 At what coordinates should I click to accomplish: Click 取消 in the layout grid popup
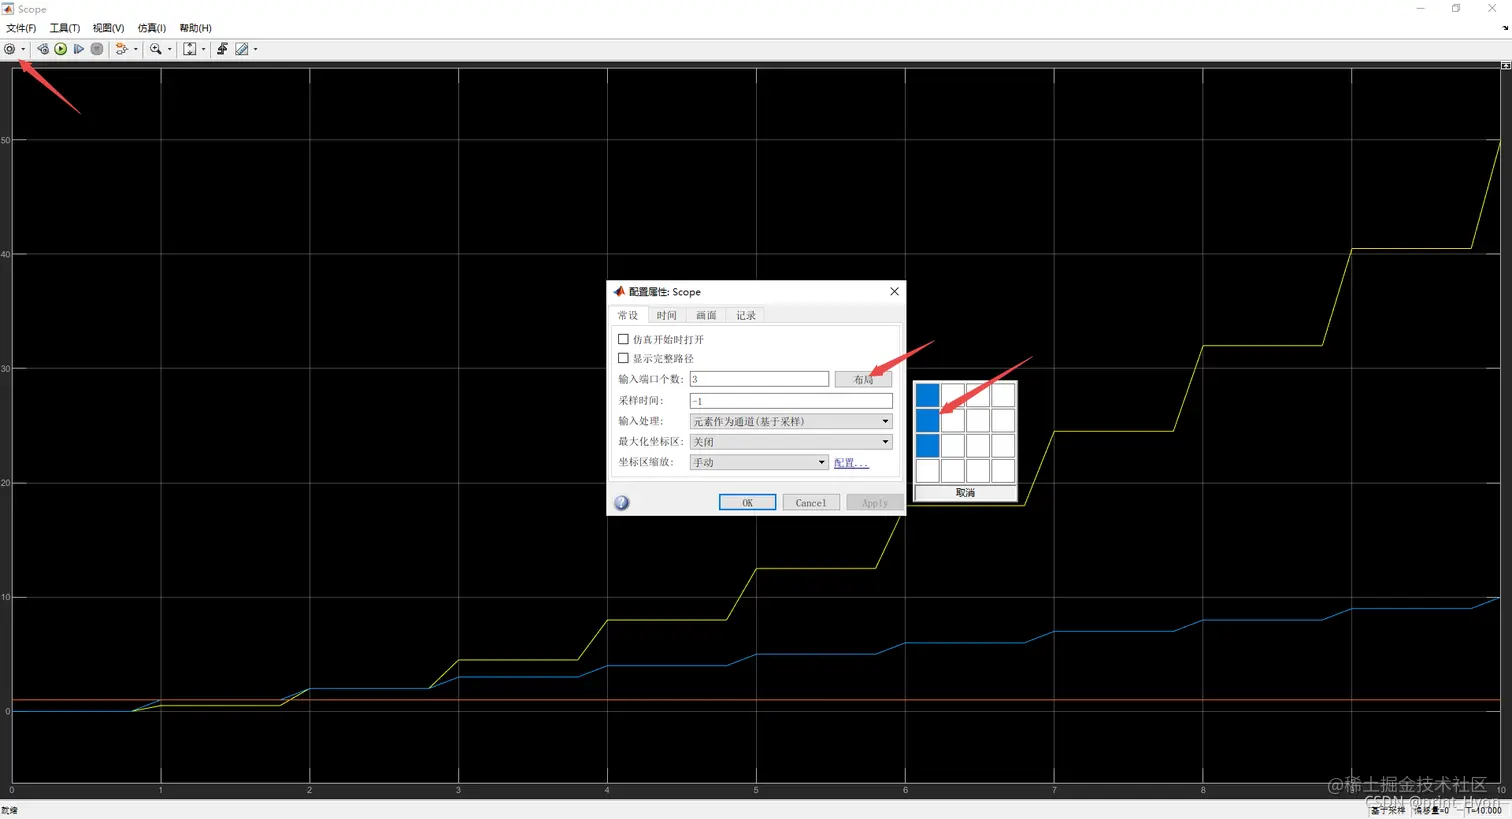pos(965,492)
